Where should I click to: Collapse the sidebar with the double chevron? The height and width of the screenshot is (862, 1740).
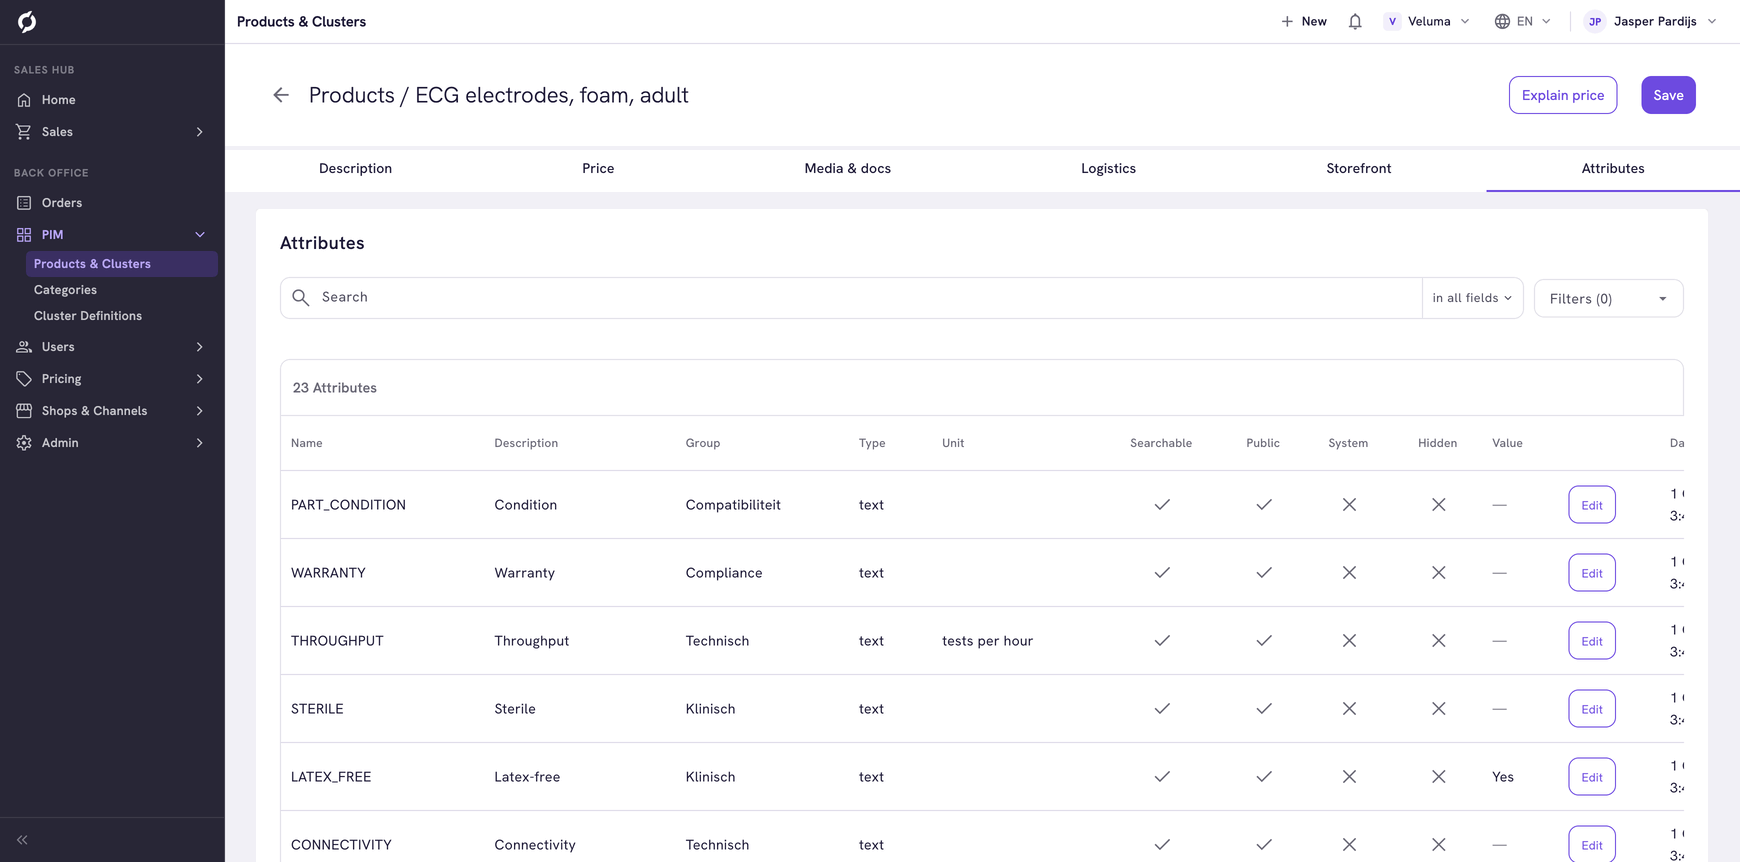coord(22,840)
